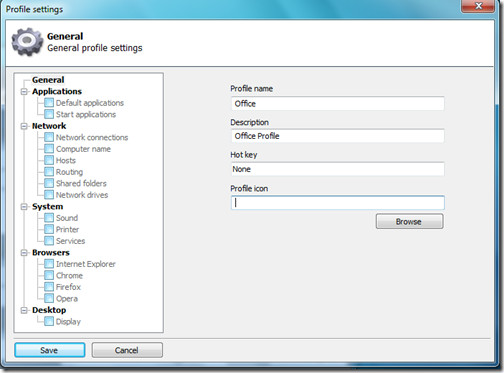Click the Shared folders page icon
This screenshot has height=373, width=504.
pyautogui.click(x=49, y=183)
